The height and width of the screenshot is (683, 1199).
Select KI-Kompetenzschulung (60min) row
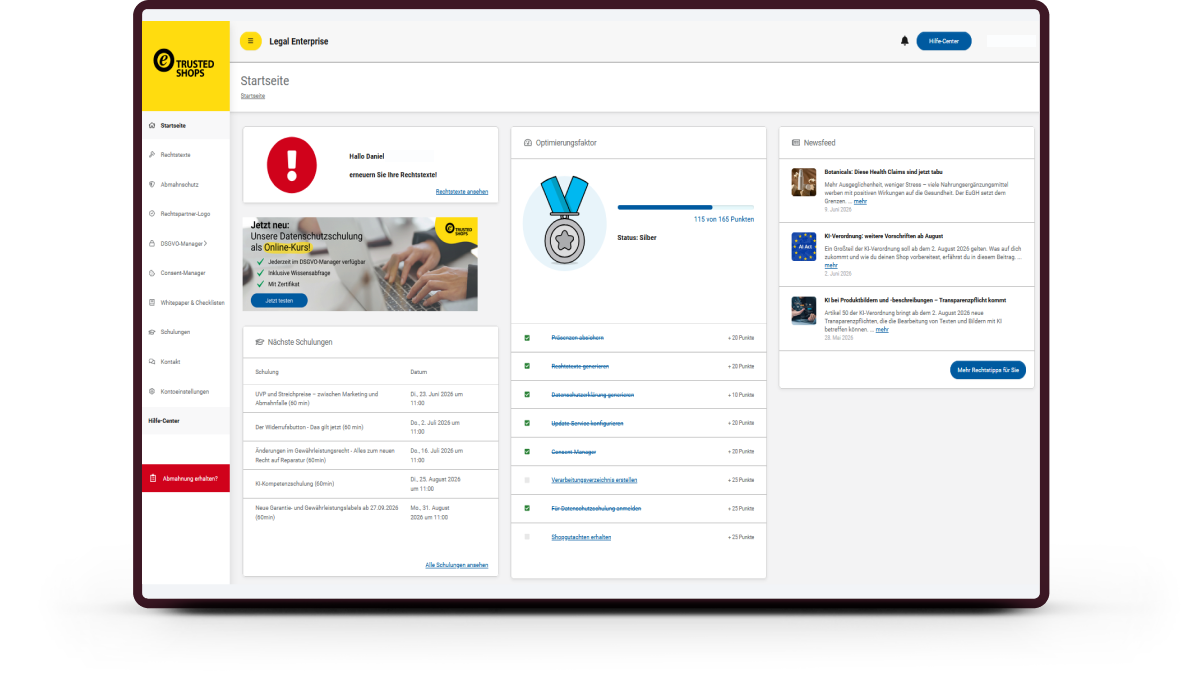coord(370,483)
